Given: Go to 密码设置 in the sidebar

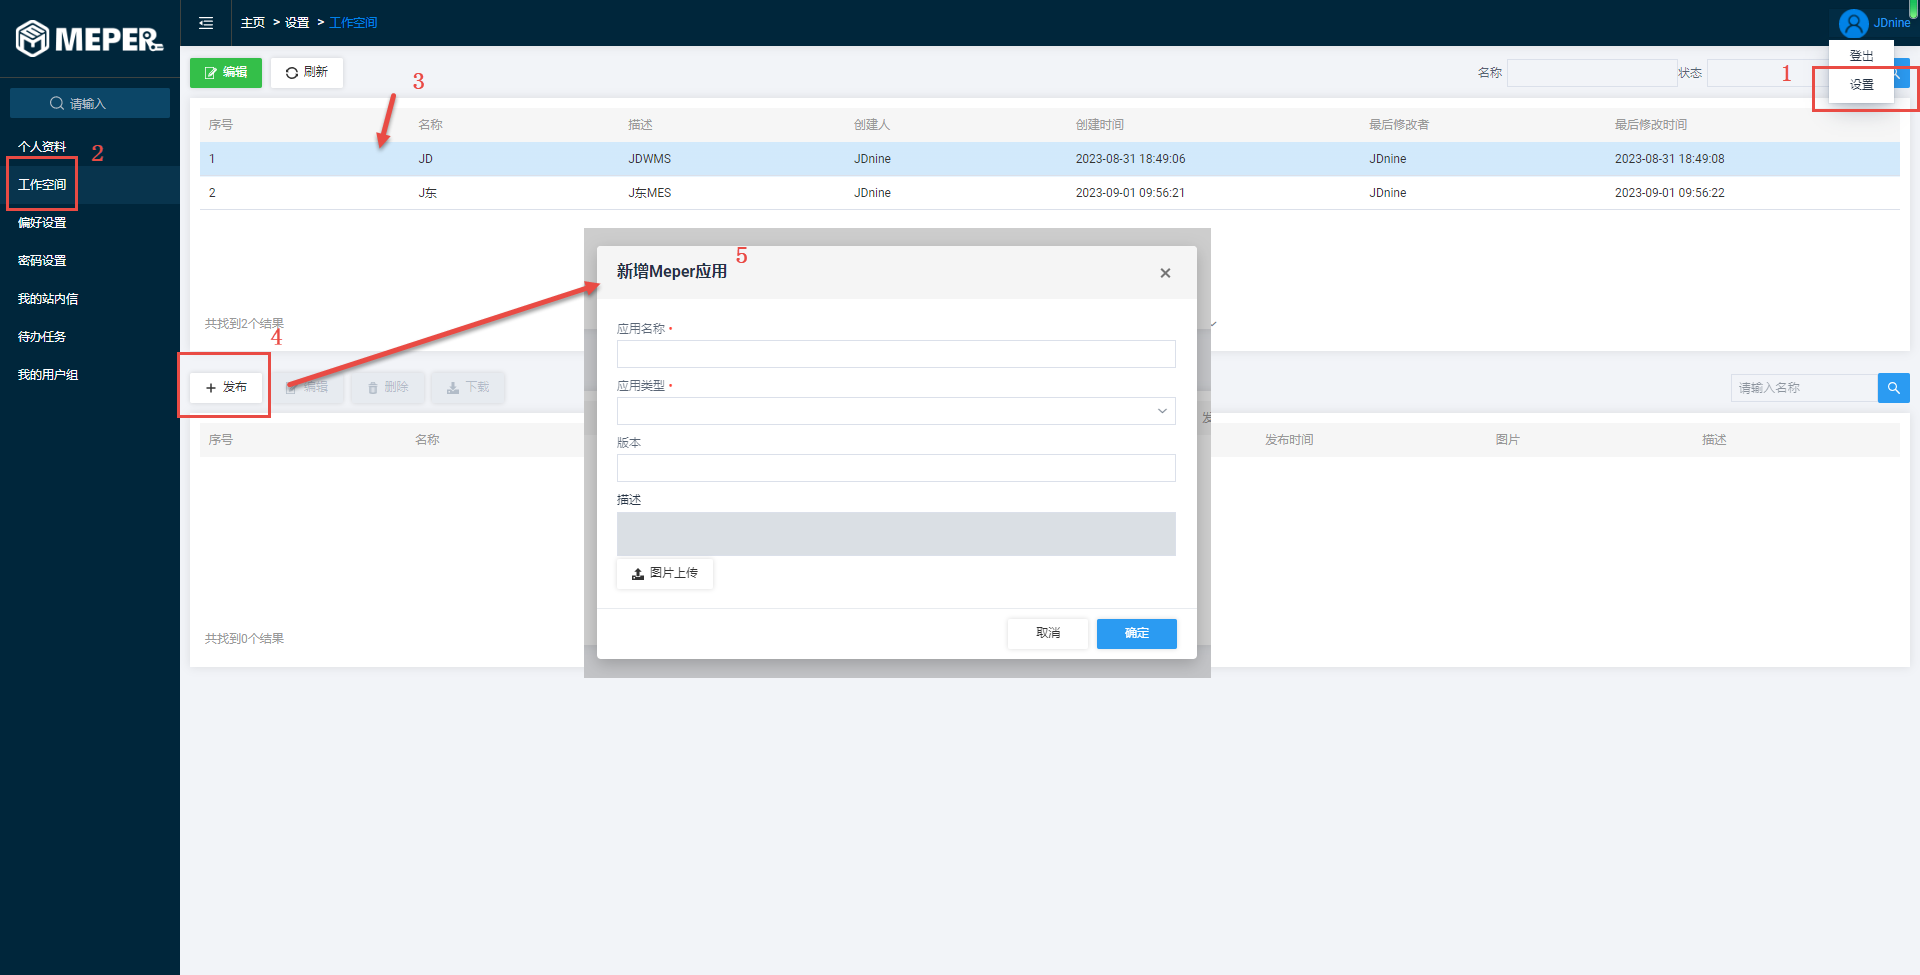Looking at the screenshot, I should coord(42,261).
